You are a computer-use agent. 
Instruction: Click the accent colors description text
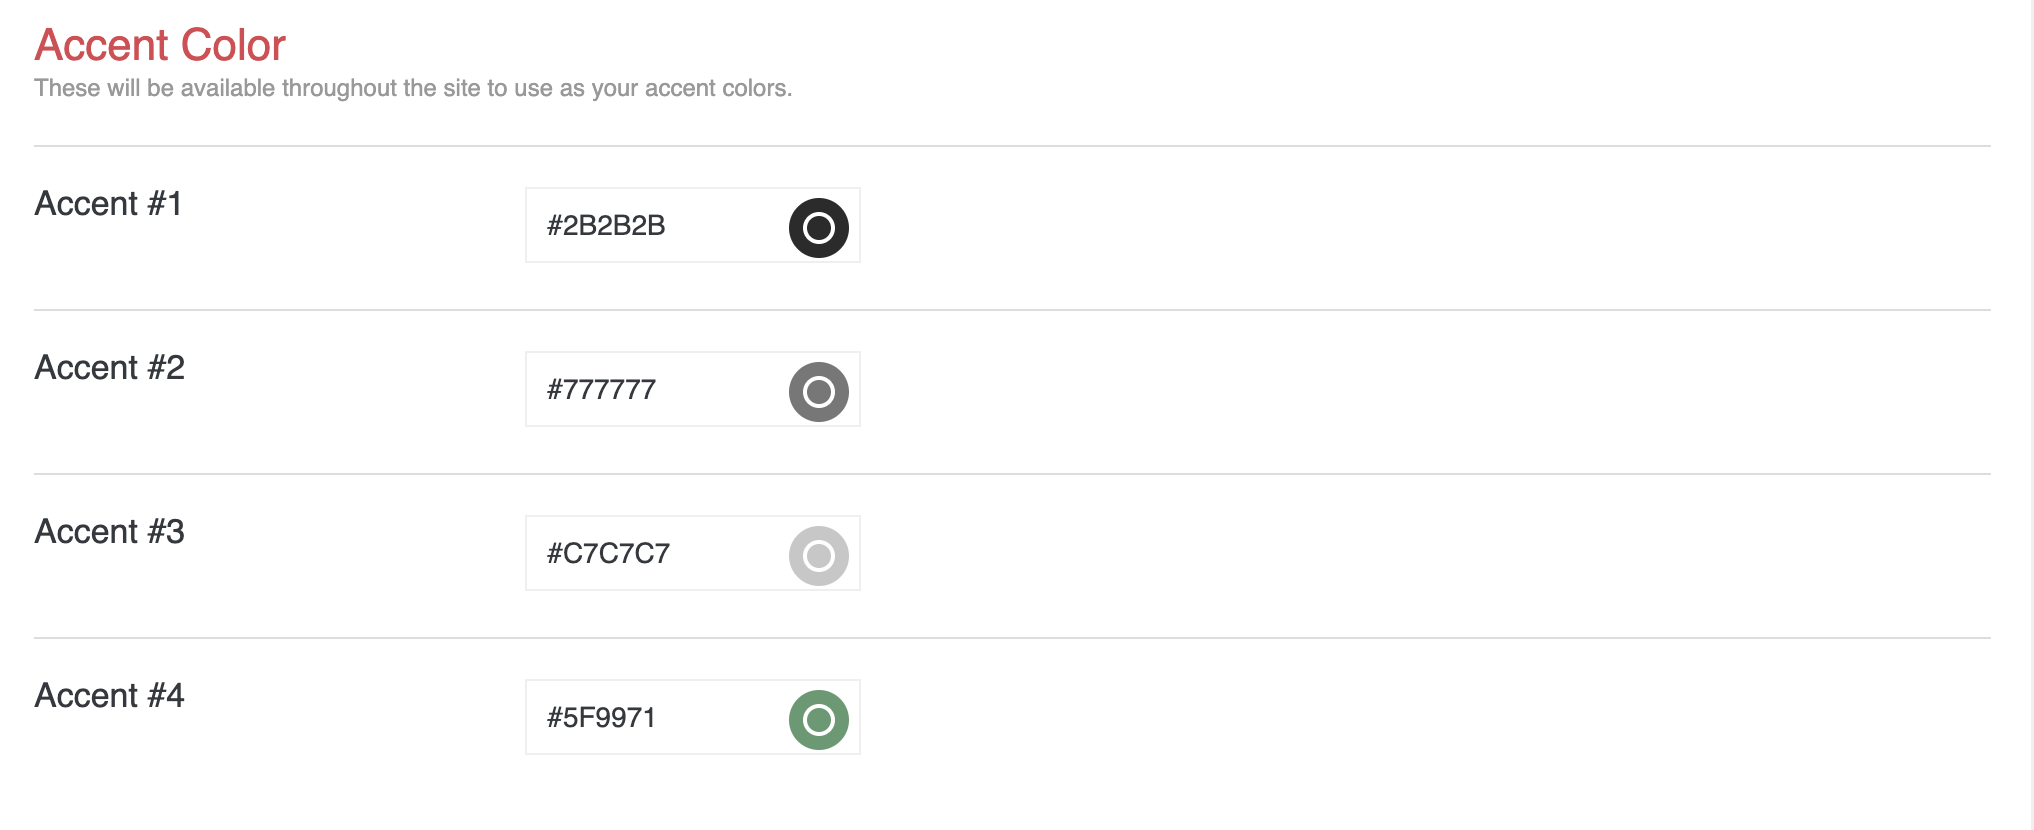pyautogui.click(x=413, y=89)
